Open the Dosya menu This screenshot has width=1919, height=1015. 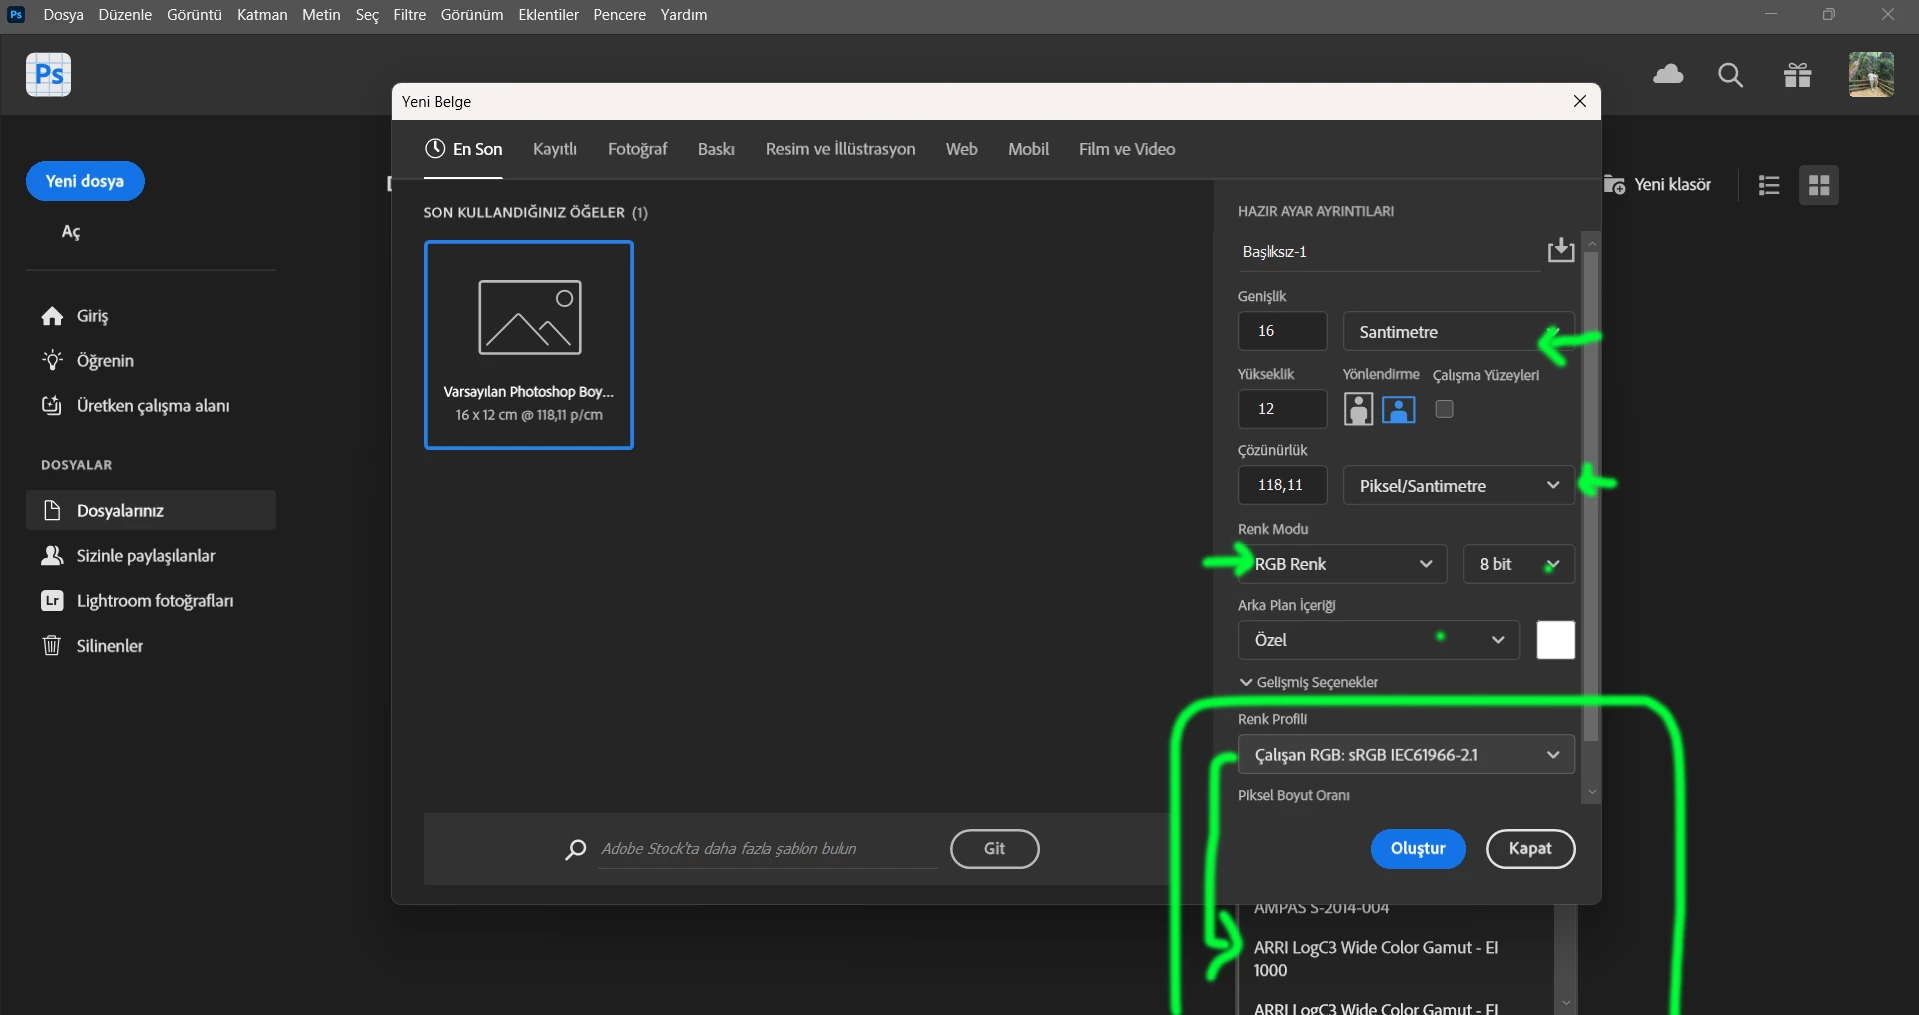coord(63,15)
